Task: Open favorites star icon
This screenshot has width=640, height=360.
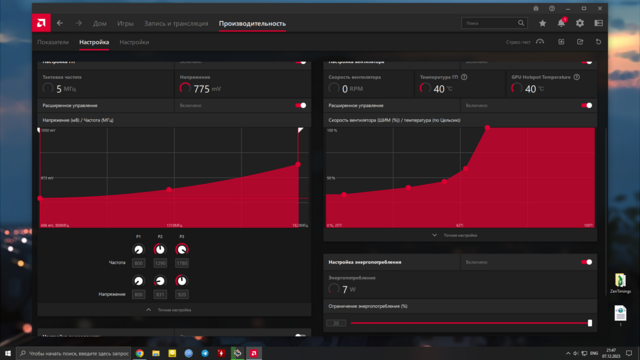Action: [x=542, y=23]
